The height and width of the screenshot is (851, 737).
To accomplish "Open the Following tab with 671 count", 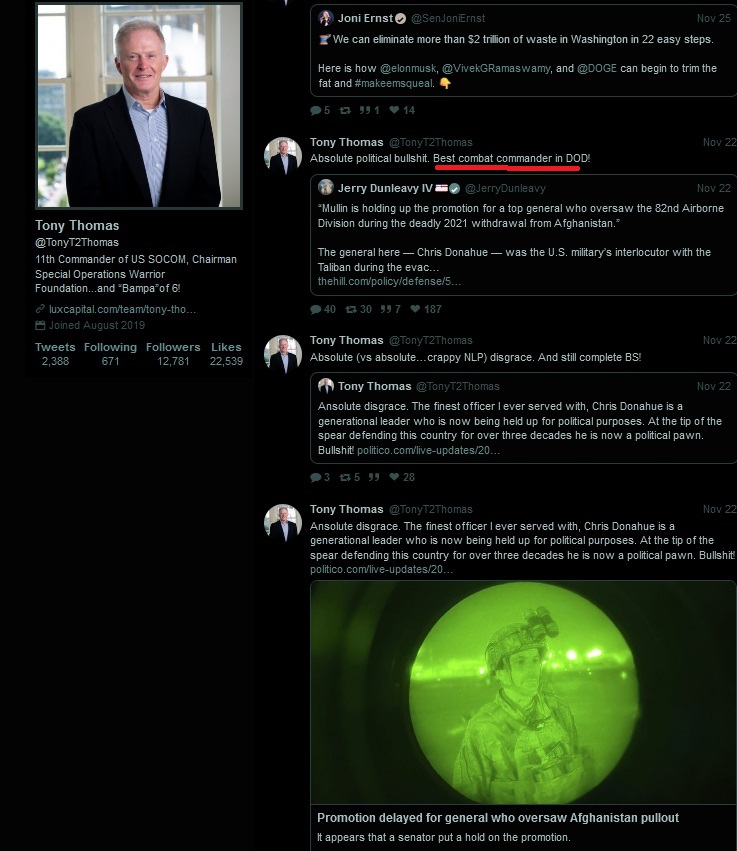I will coord(110,354).
